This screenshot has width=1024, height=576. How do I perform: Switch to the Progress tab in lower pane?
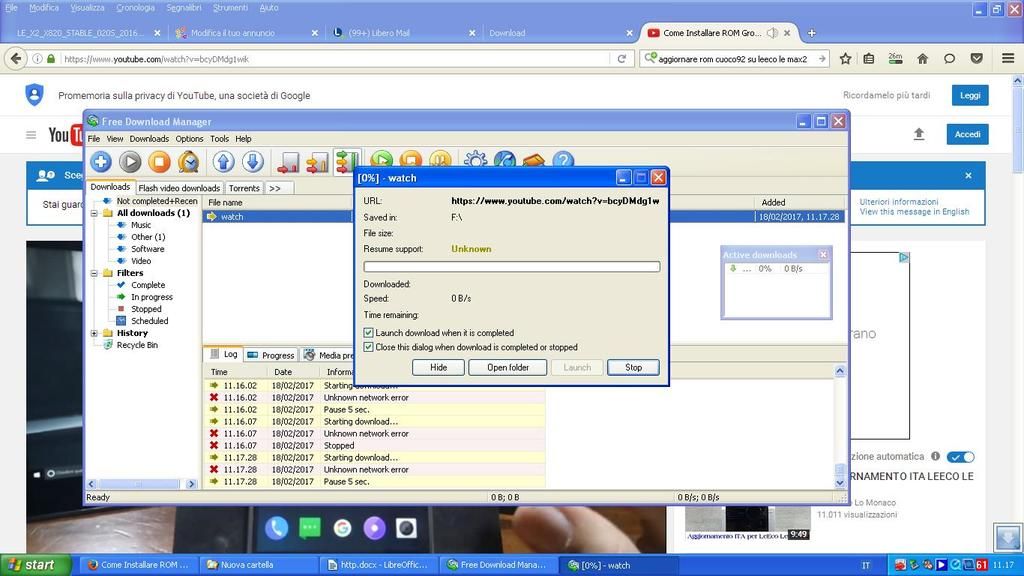(x=272, y=355)
